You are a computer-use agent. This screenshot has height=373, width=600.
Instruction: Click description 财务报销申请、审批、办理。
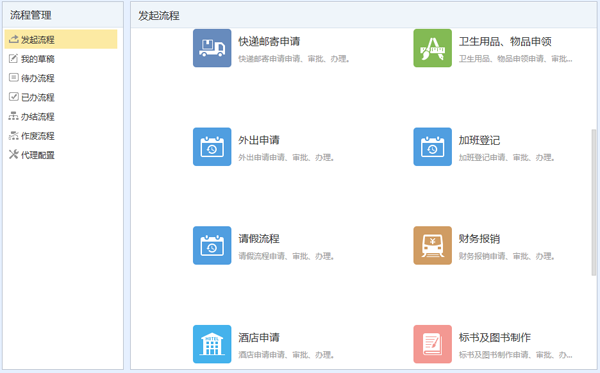[x=507, y=256]
